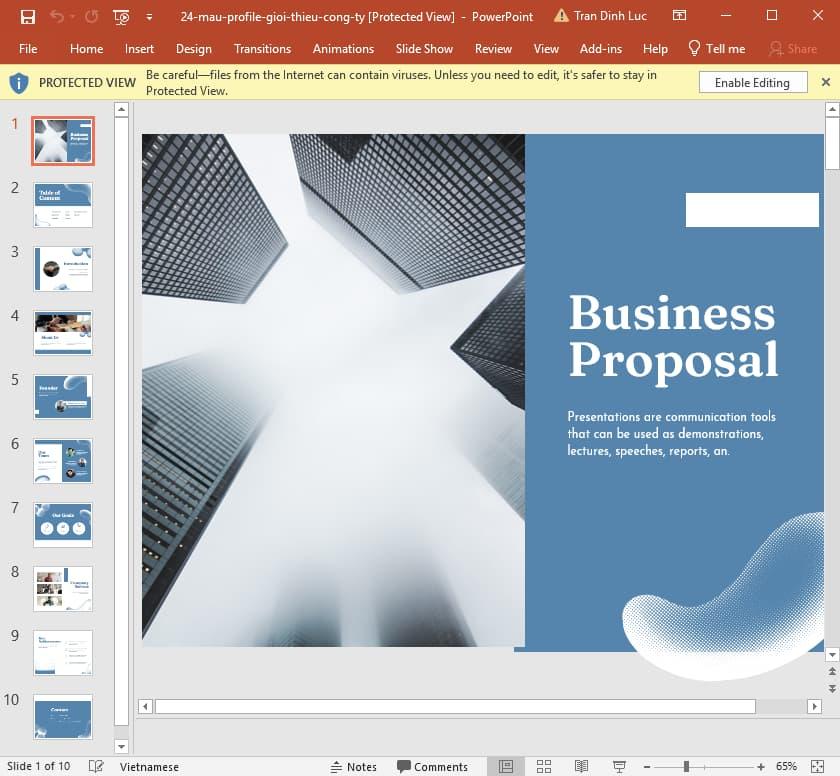The image size is (840, 776).
Task: Toggle the Notes pane
Action: tap(354, 766)
